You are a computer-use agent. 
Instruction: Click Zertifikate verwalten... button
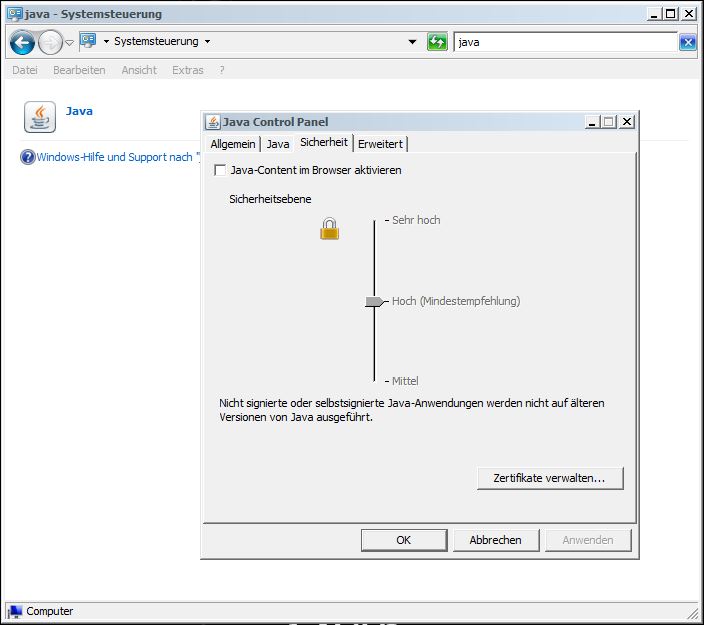(550, 478)
